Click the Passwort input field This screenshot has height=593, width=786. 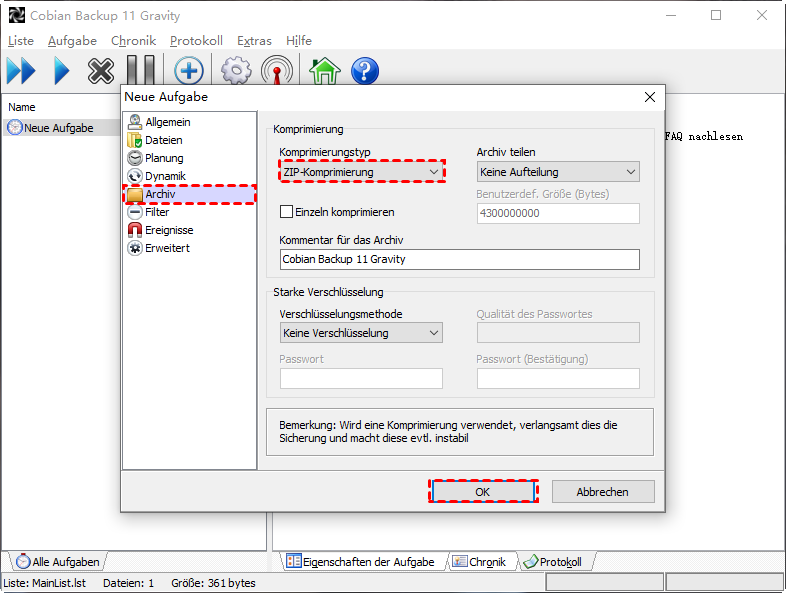pos(361,378)
